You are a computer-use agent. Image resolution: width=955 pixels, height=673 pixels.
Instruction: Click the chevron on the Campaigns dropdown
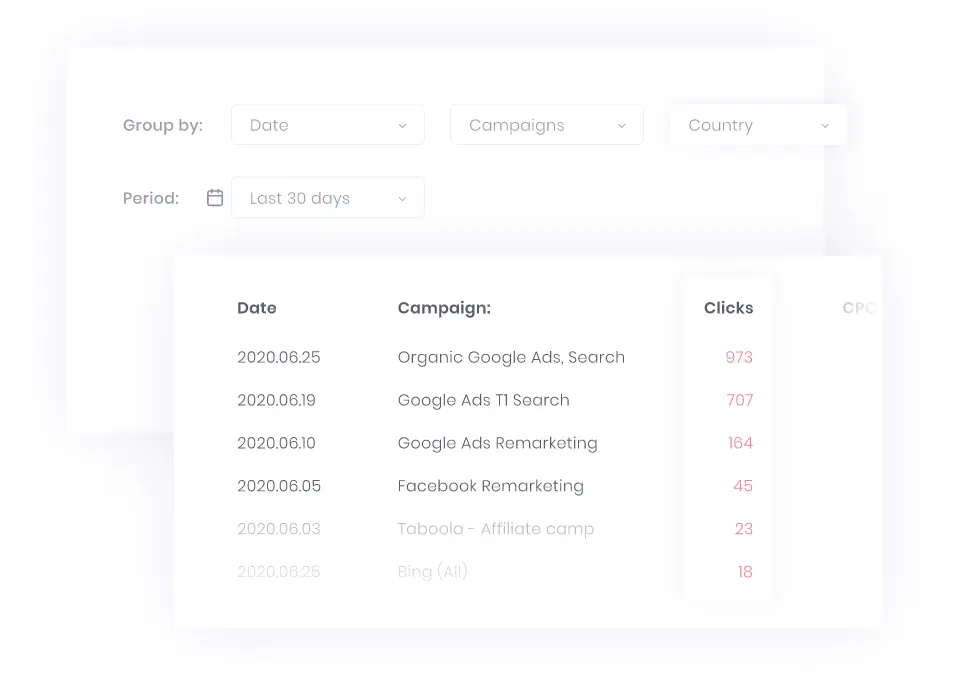pyautogui.click(x=621, y=125)
